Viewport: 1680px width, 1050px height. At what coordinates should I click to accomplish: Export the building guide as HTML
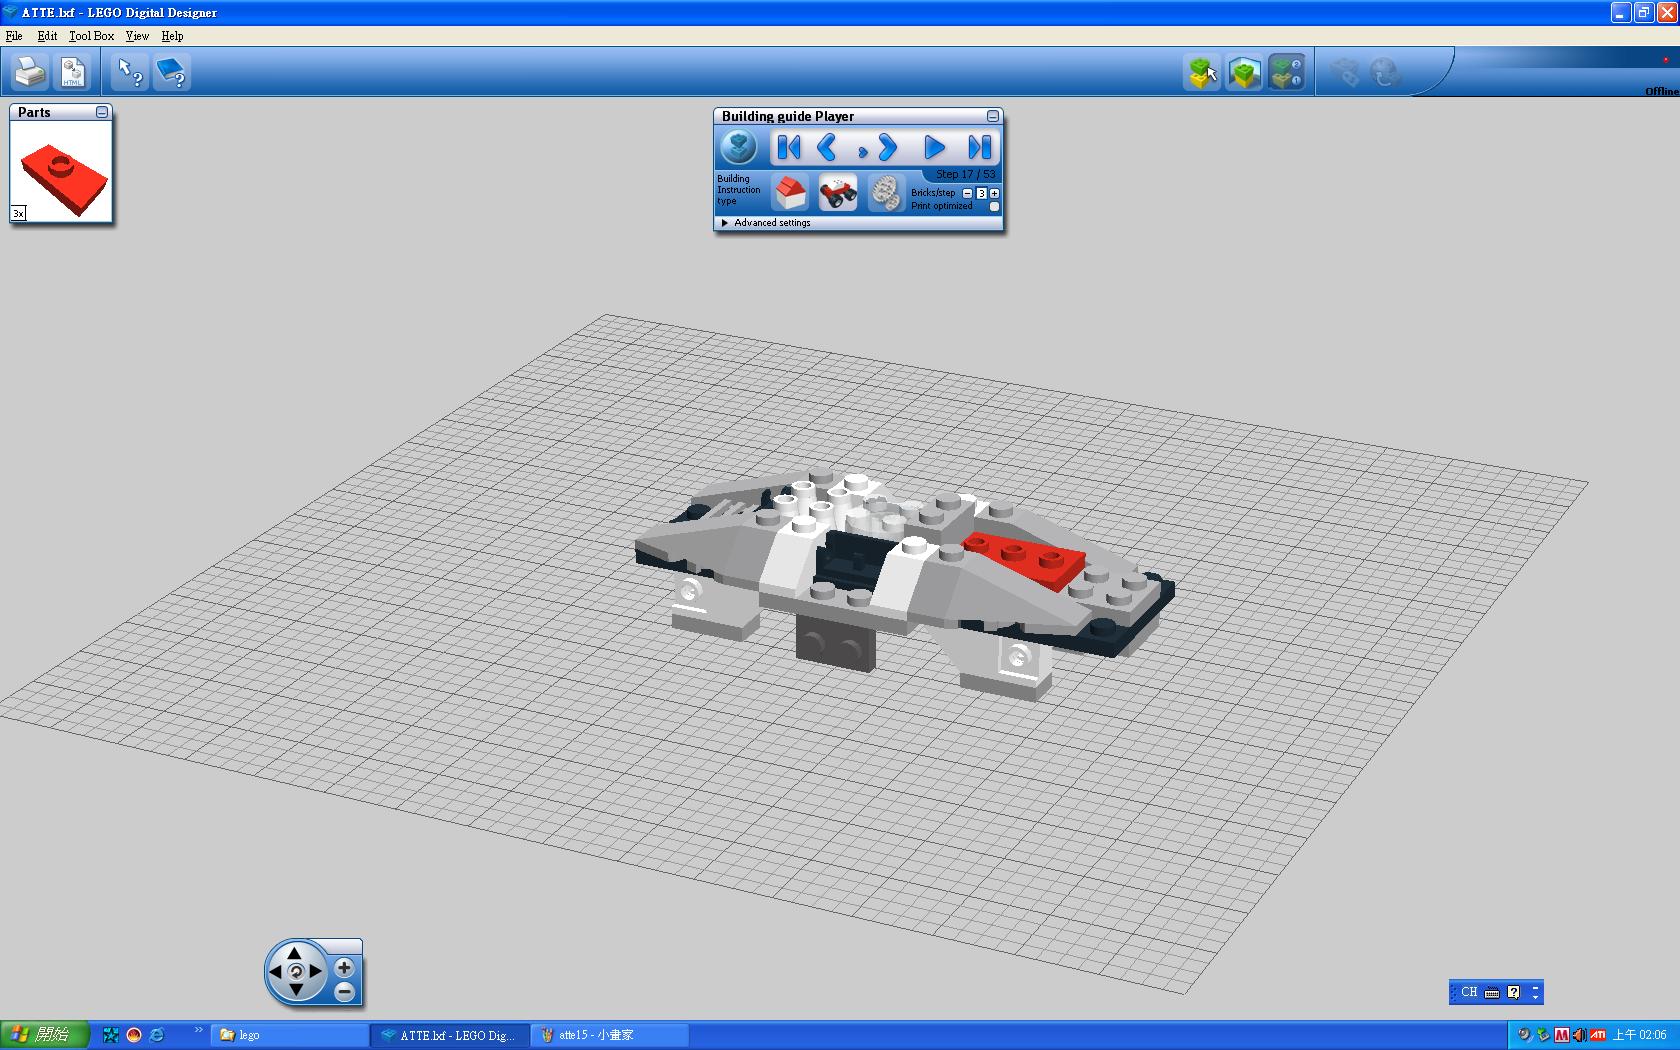[73, 72]
